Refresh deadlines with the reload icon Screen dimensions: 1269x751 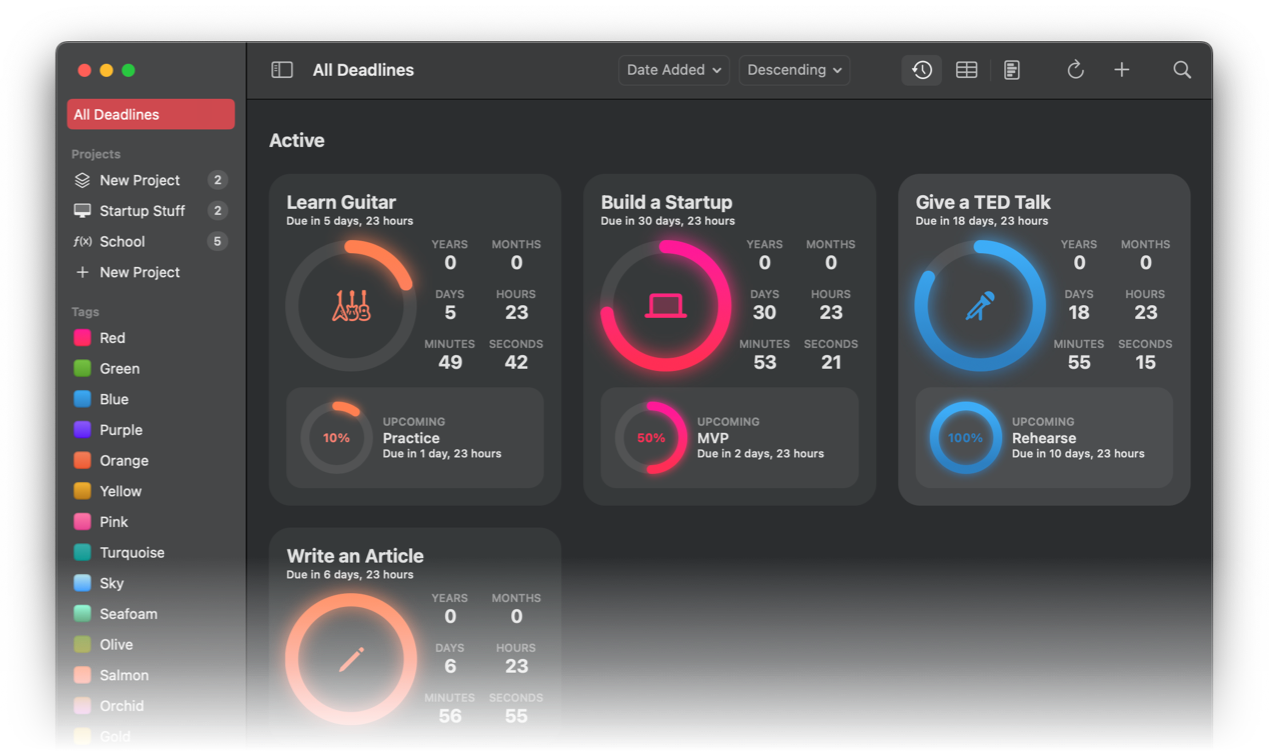point(1075,69)
